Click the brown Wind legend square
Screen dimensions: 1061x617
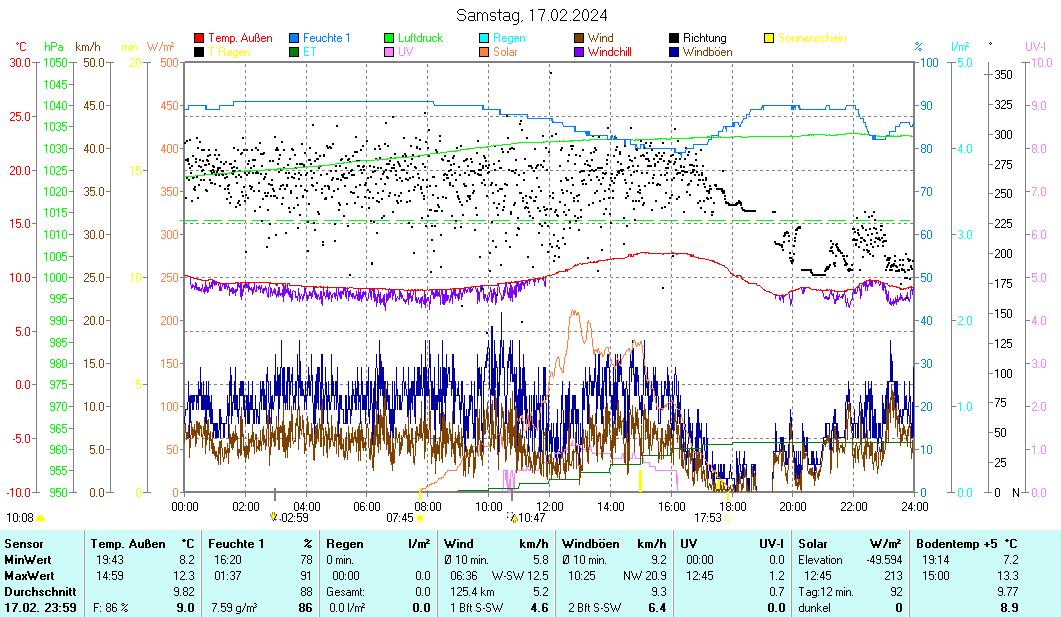click(579, 38)
